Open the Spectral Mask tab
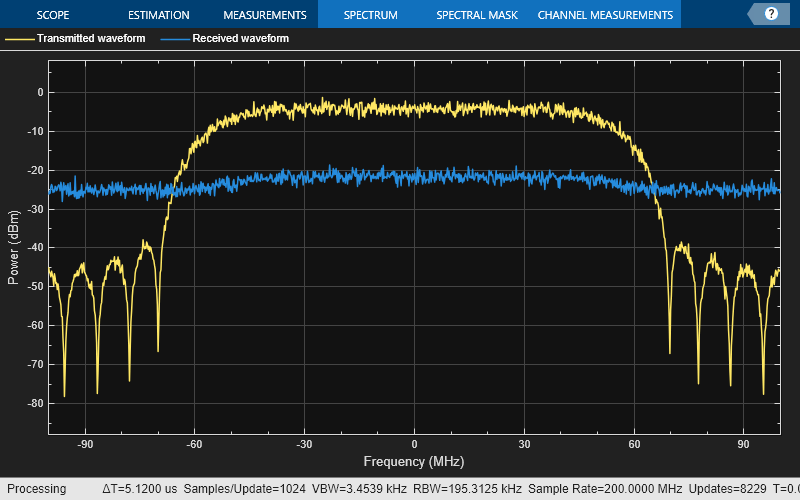 pyautogui.click(x=477, y=15)
